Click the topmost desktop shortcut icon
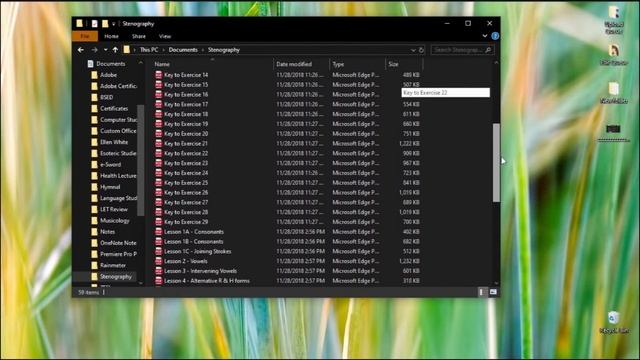This screenshot has width=640, height=360. 614,13
